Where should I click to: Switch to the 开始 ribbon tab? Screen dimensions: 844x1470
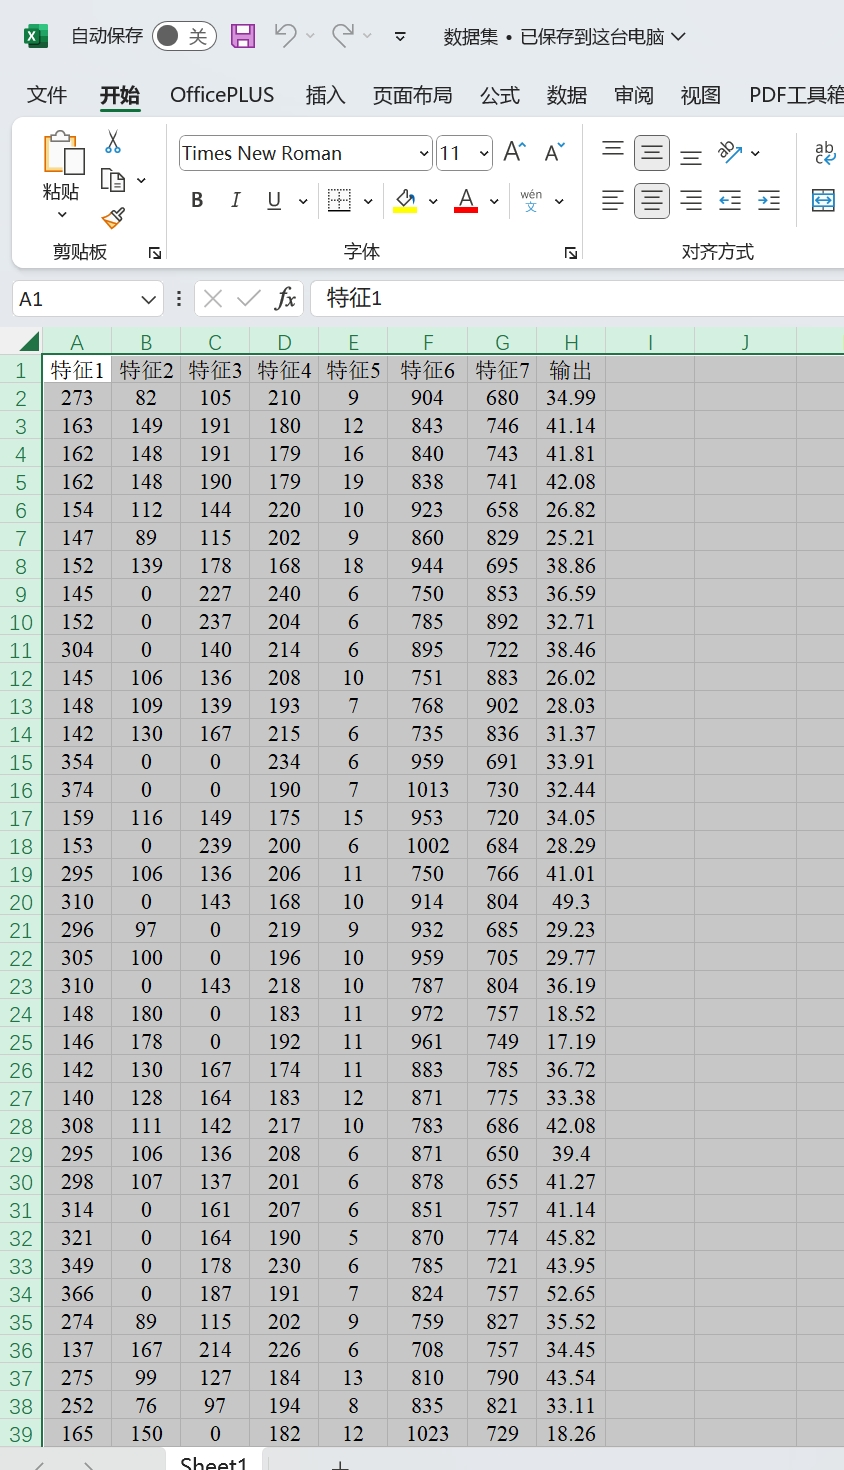pos(120,95)
